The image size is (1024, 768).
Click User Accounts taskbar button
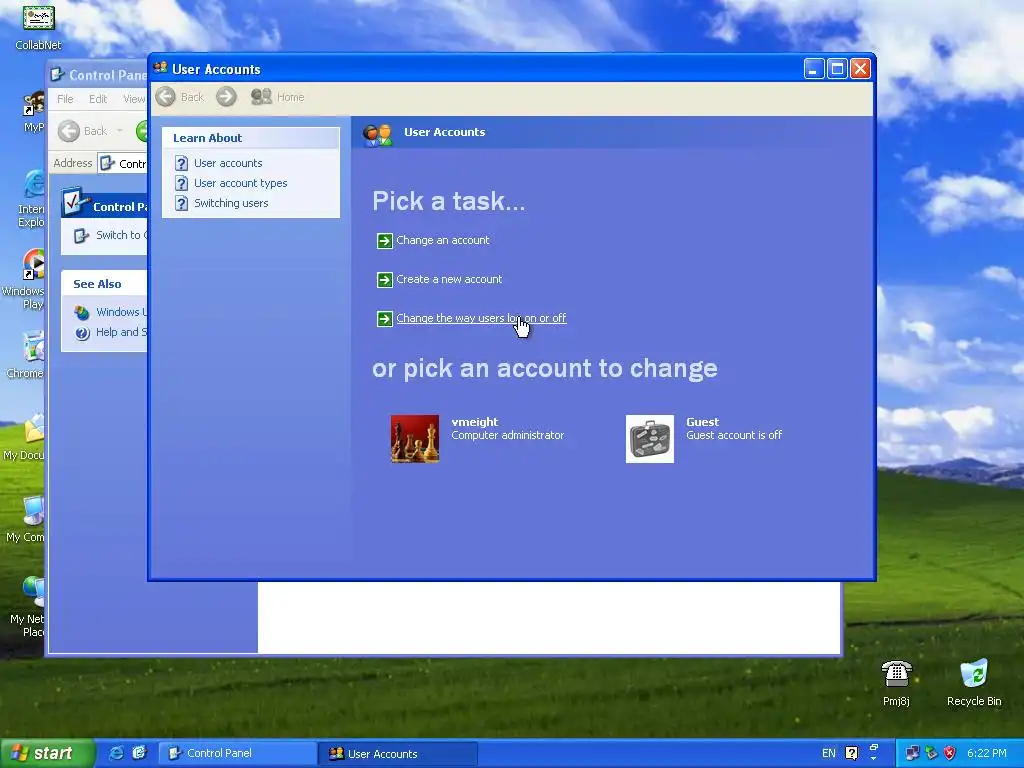[398, 753]
